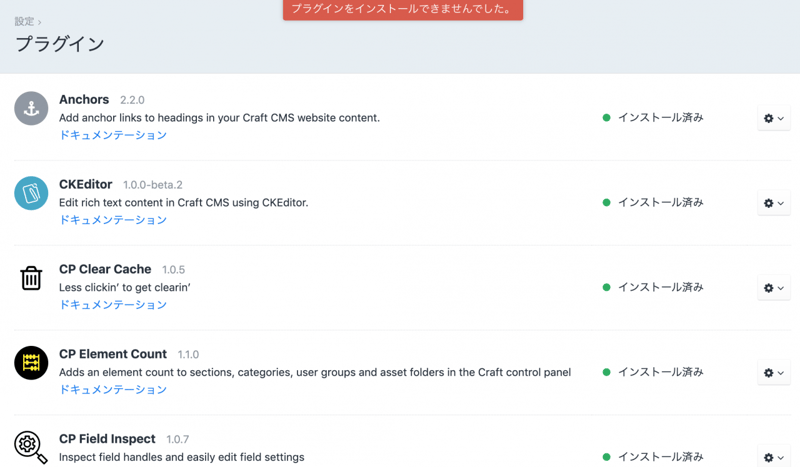Open the CKEditor gear settings menu
Viewport: 800px width, 467px height.
[773, 203]
